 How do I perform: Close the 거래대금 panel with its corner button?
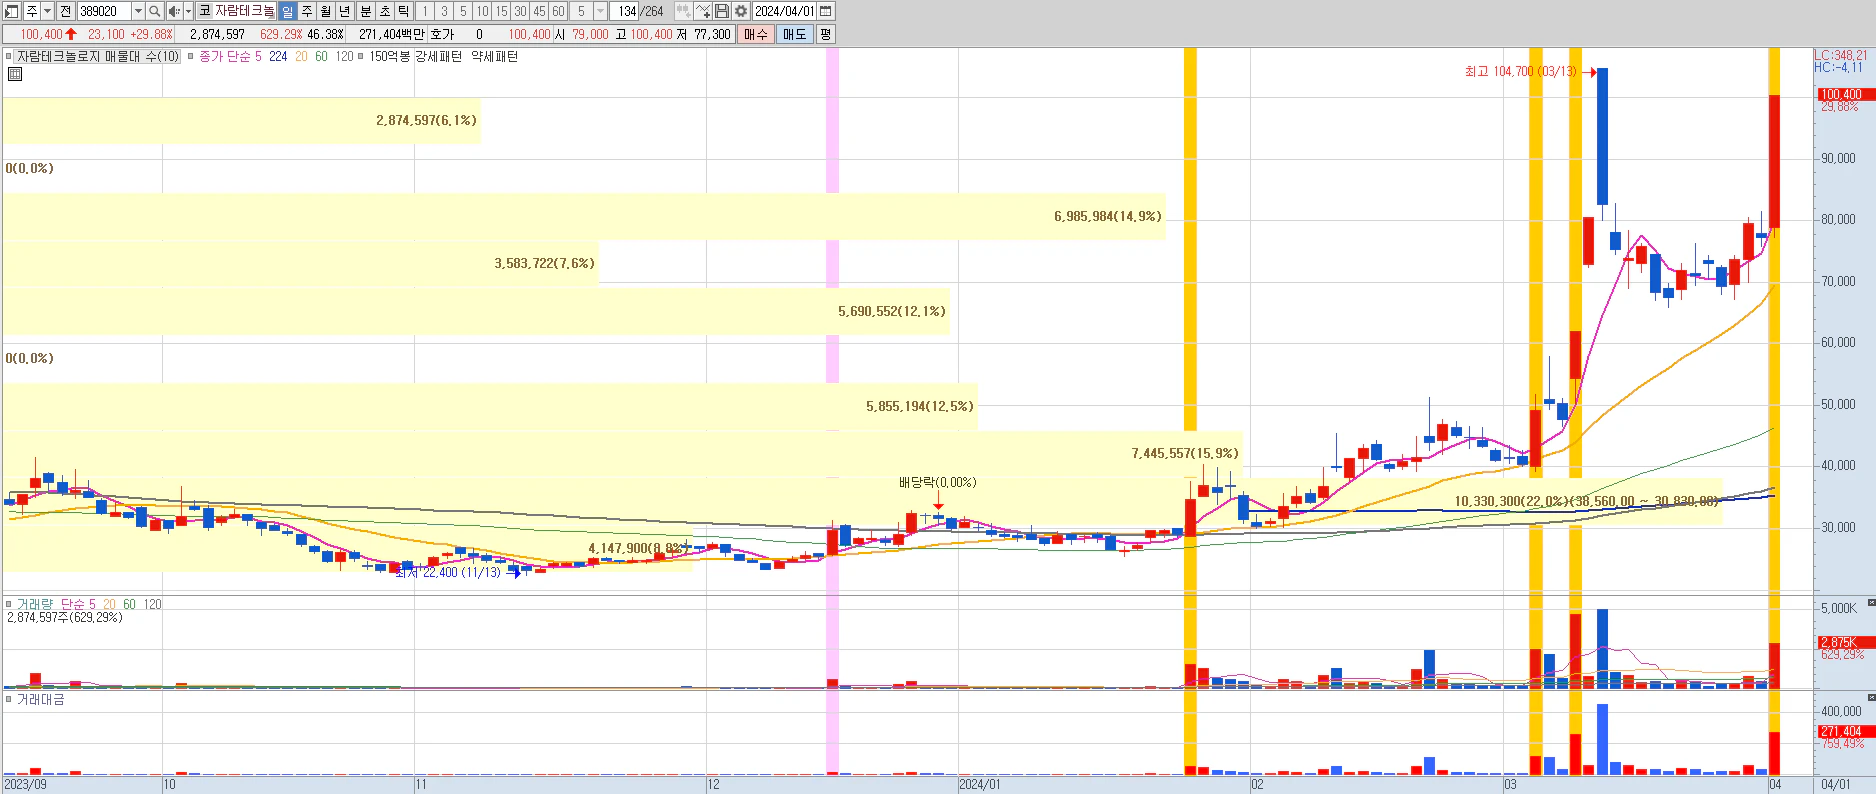pos(1871,697)
